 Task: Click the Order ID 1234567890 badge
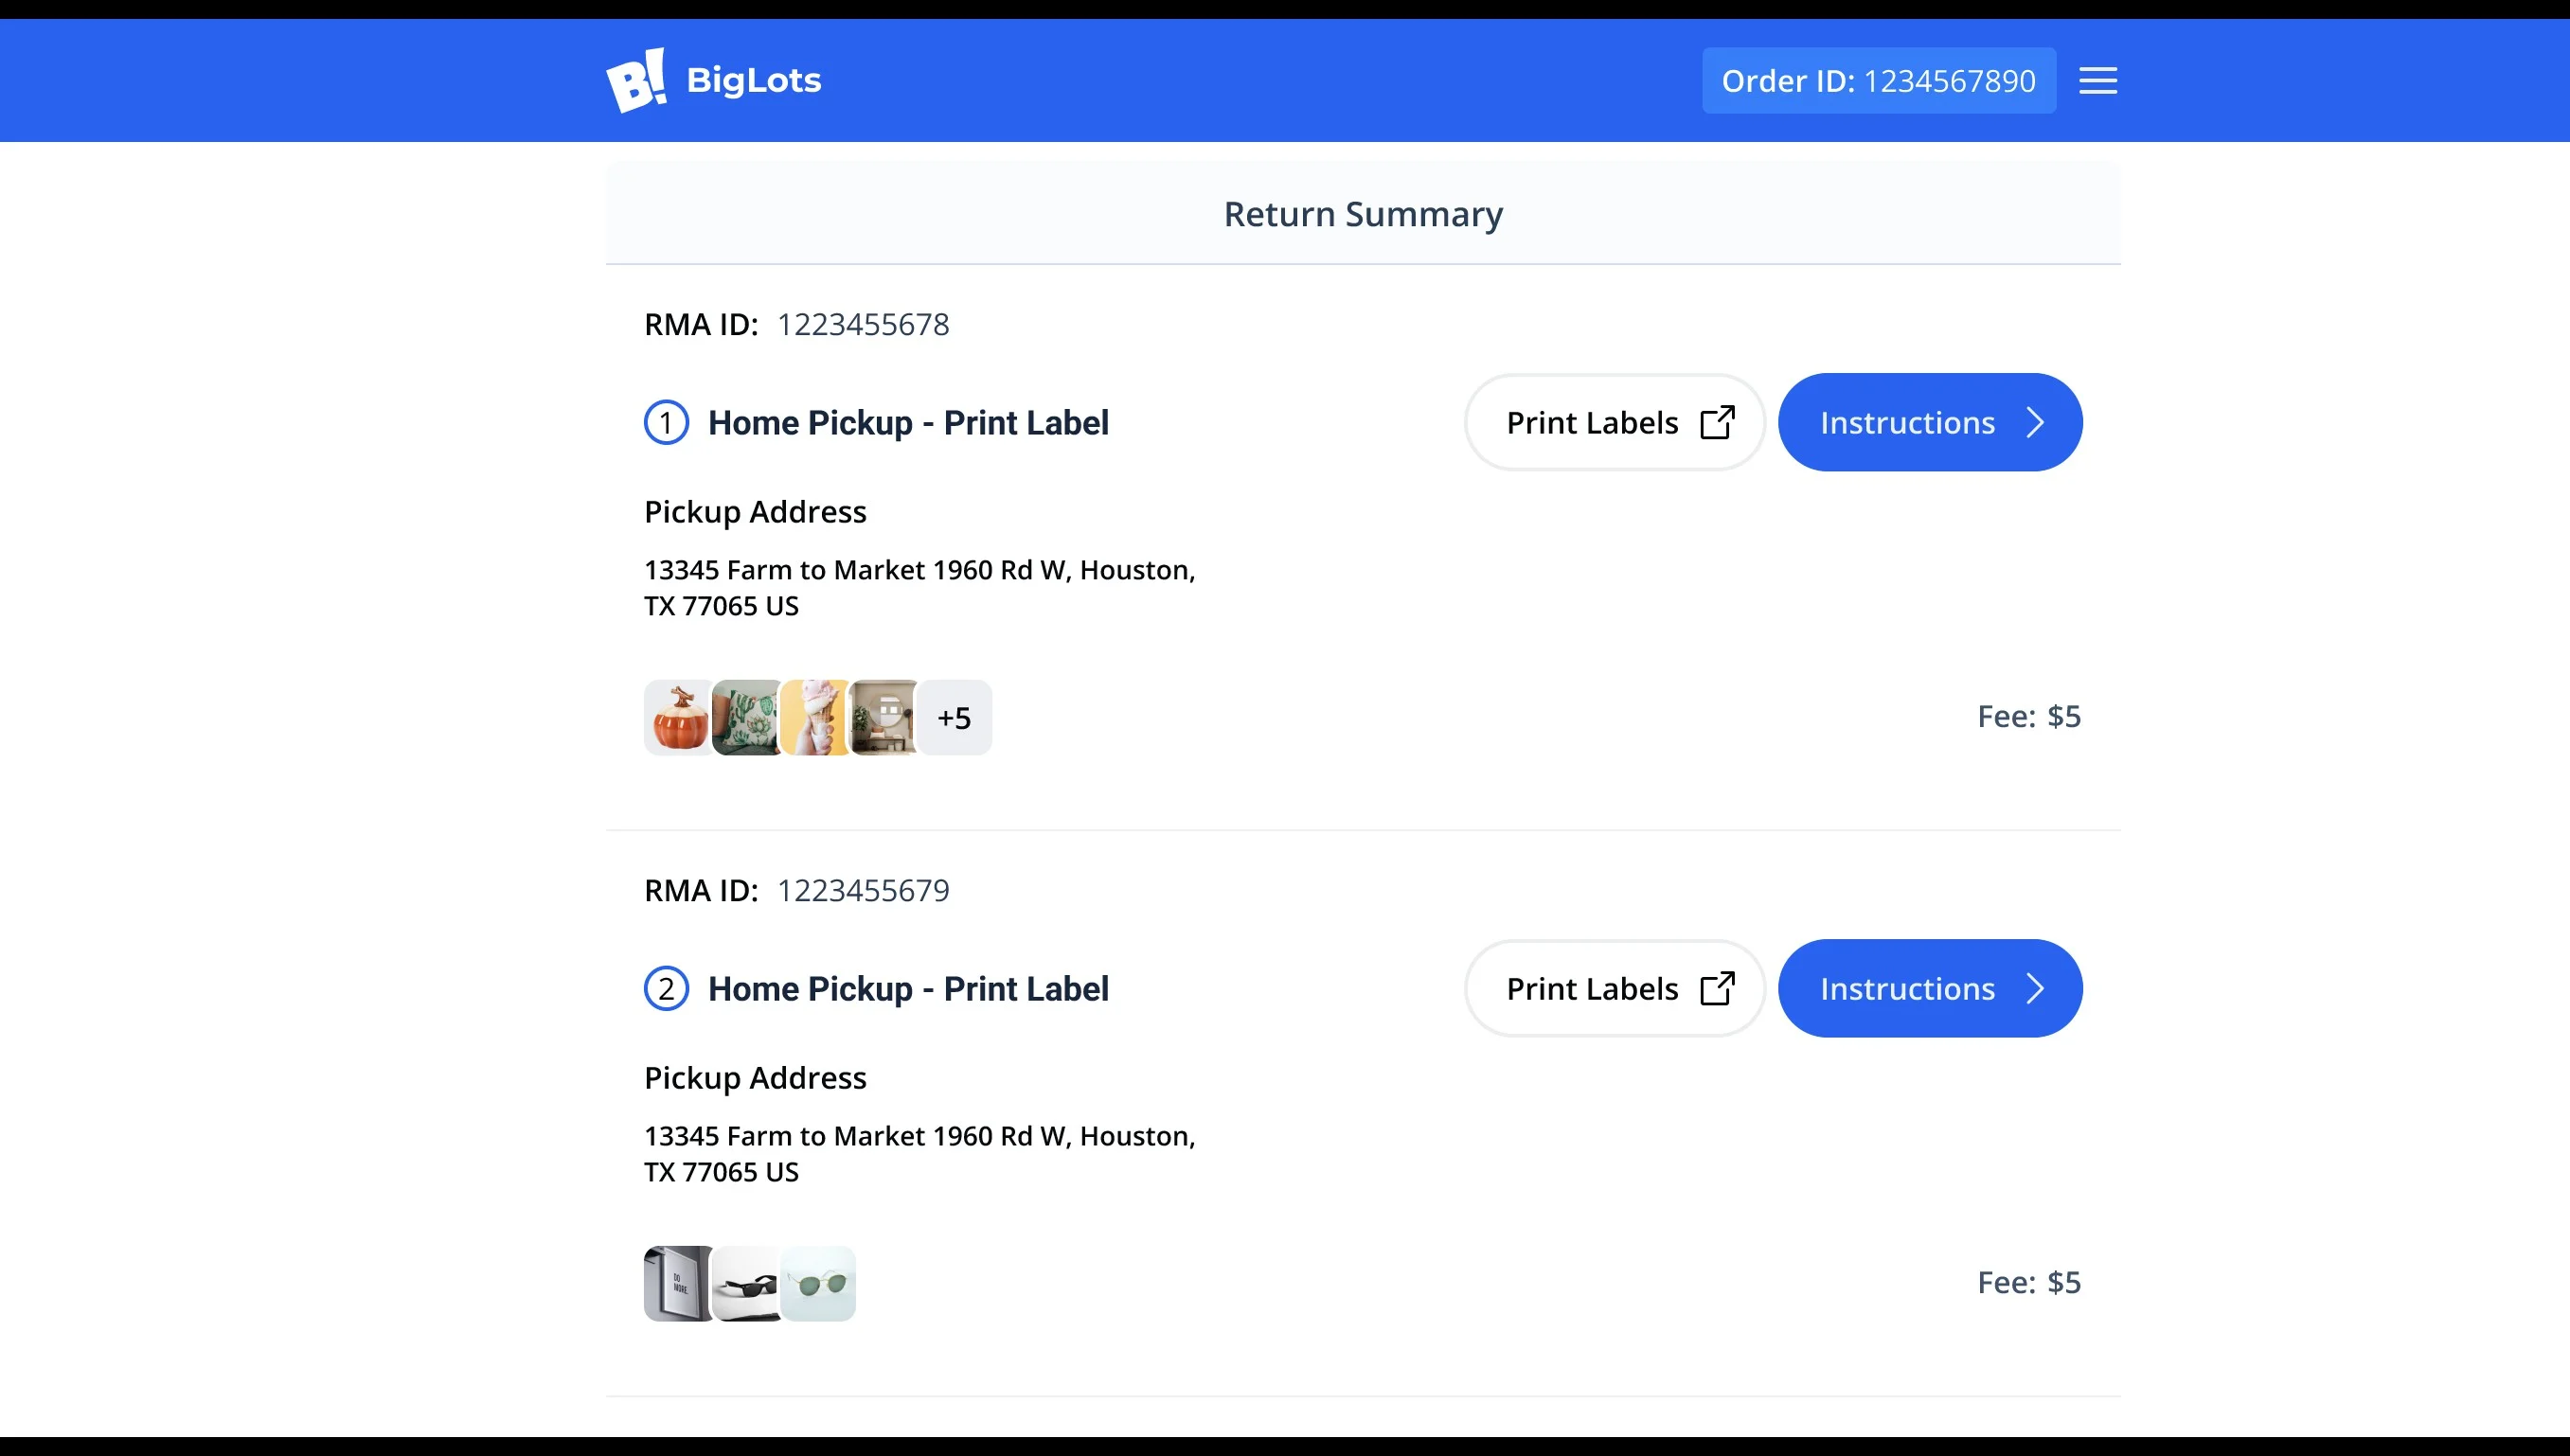point(1878,80)
